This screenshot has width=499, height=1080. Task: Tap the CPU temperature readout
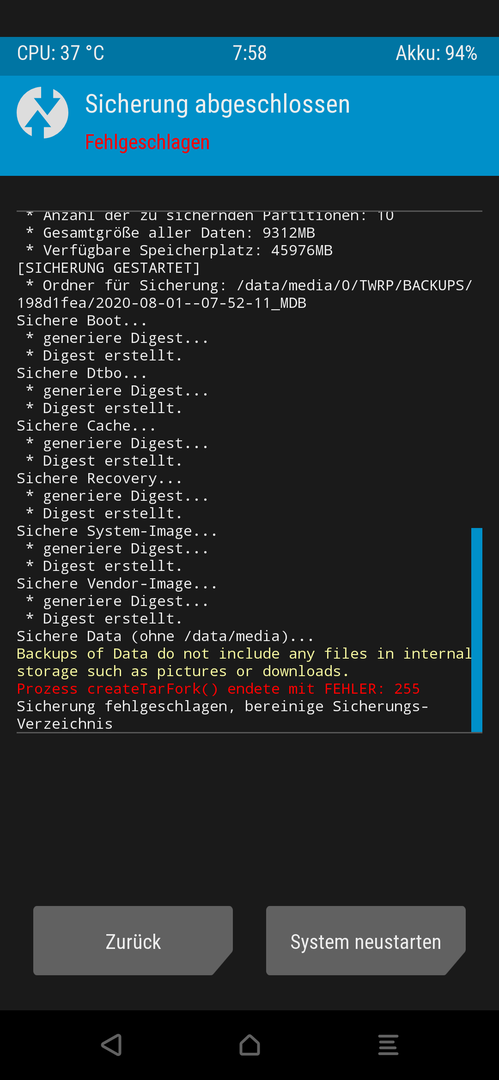pyautogui.click(x=61, y=54)
